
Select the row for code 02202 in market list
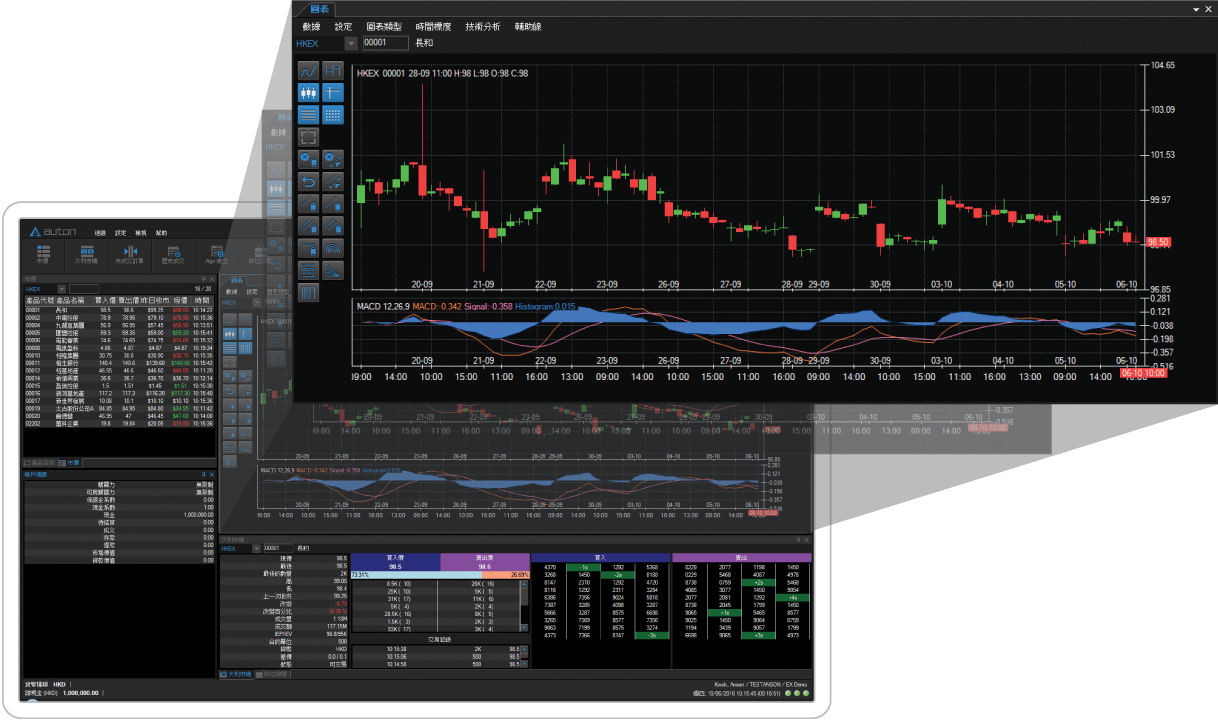point(119,424)
